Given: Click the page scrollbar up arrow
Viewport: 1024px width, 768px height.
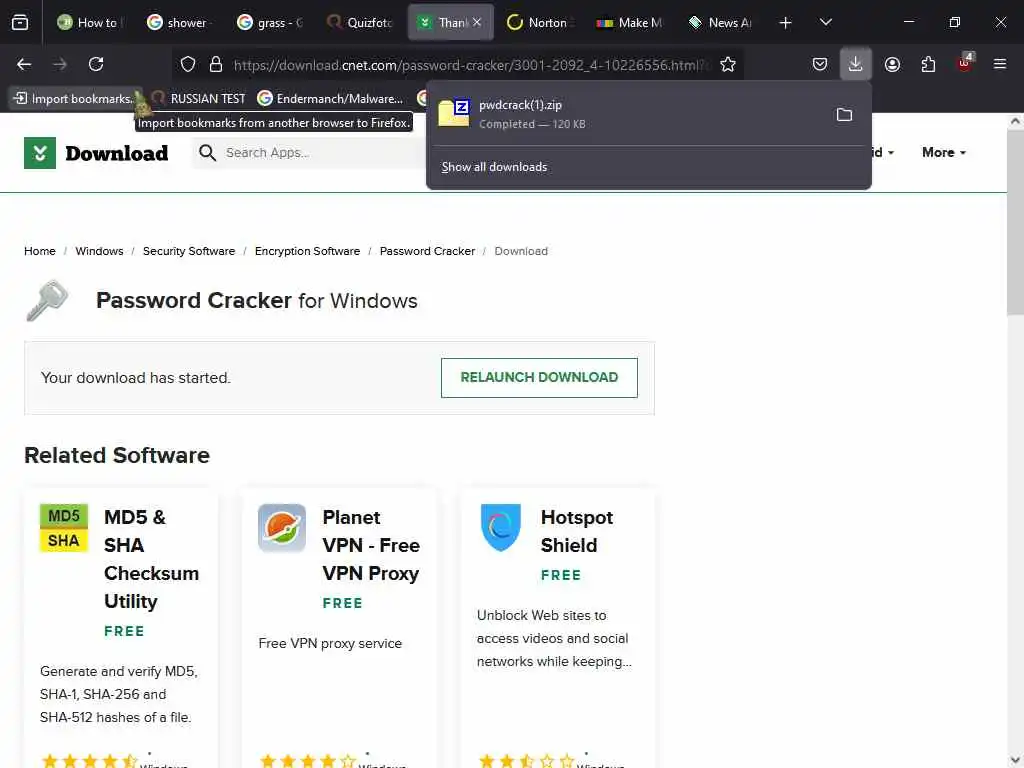Looking at the screenshot, I should 1015,121.
